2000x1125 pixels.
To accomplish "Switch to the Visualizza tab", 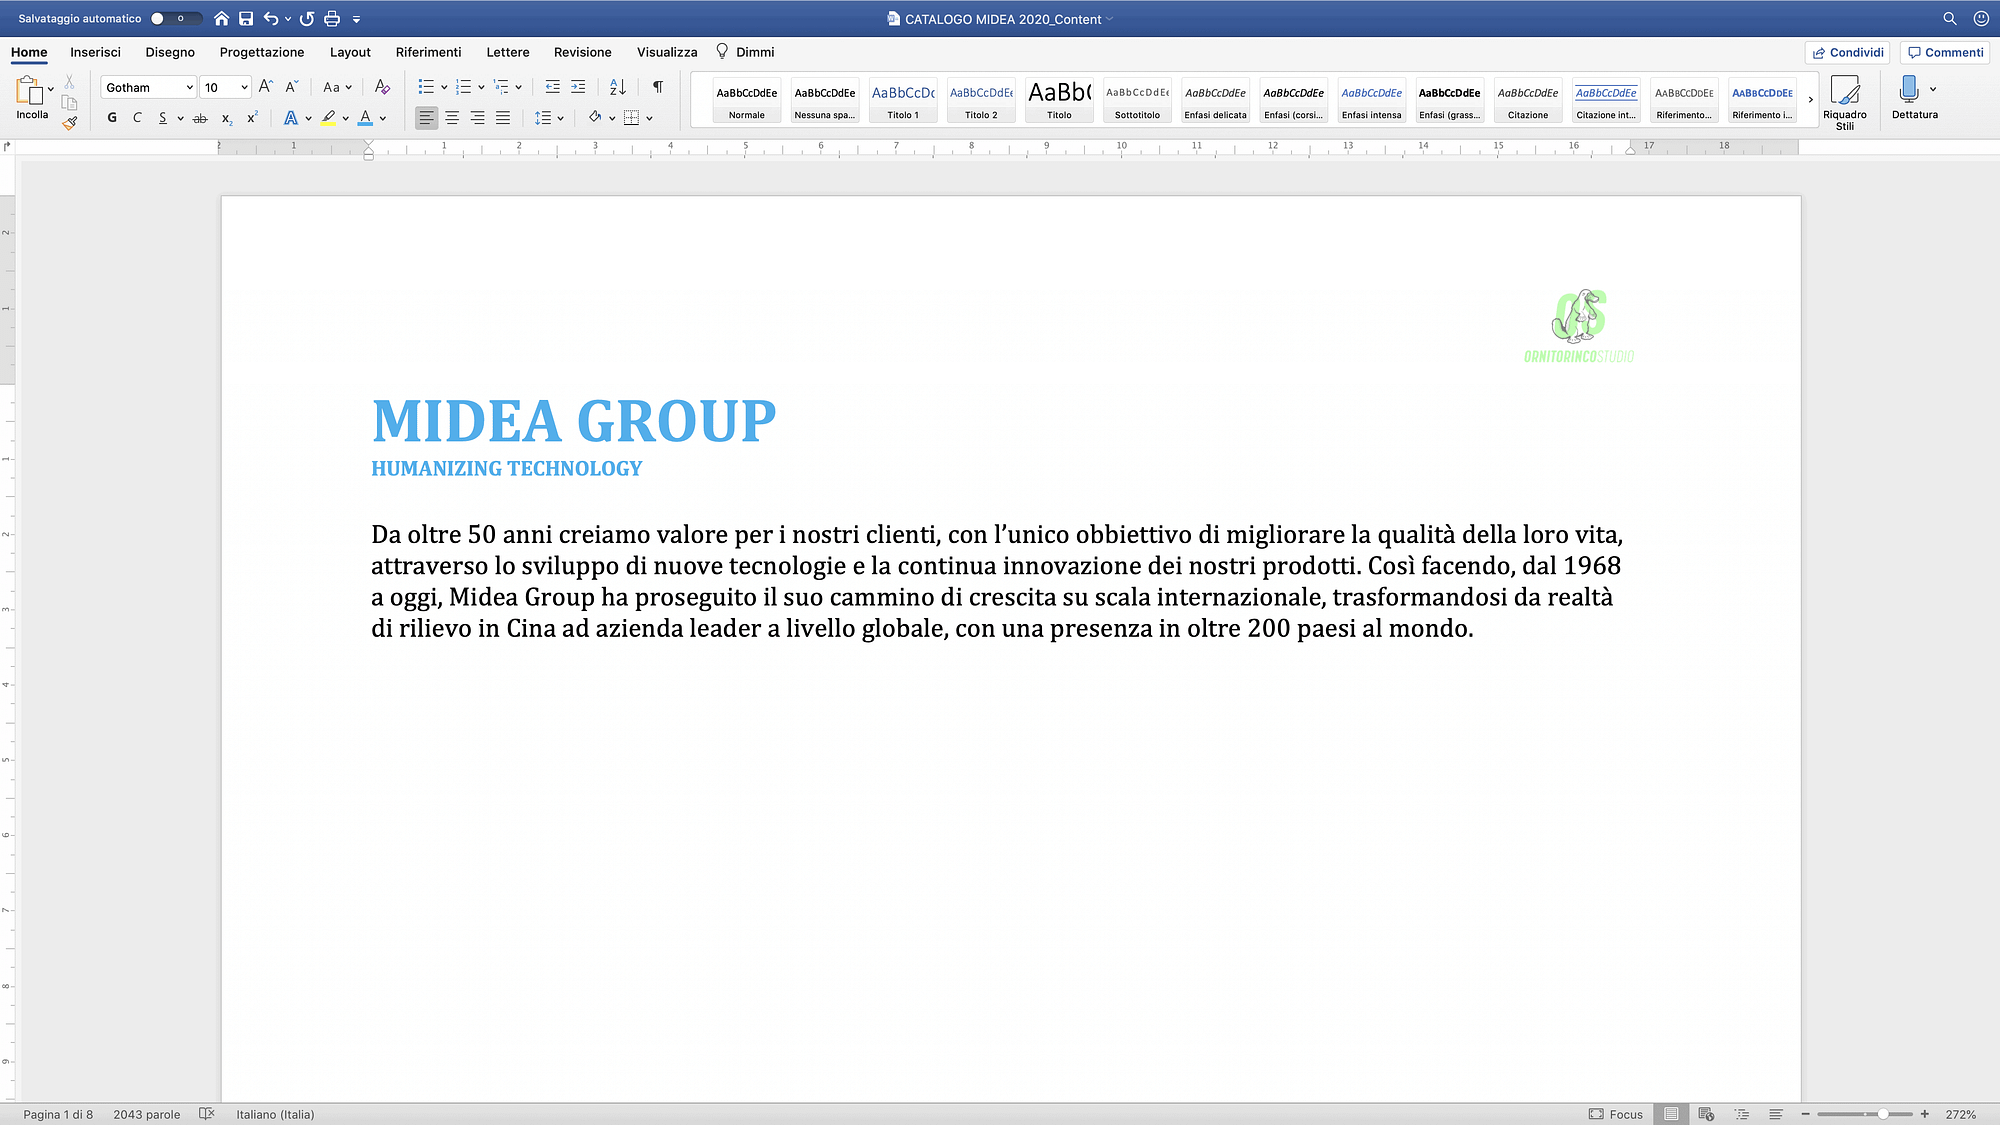I will (x=667, y=52).
